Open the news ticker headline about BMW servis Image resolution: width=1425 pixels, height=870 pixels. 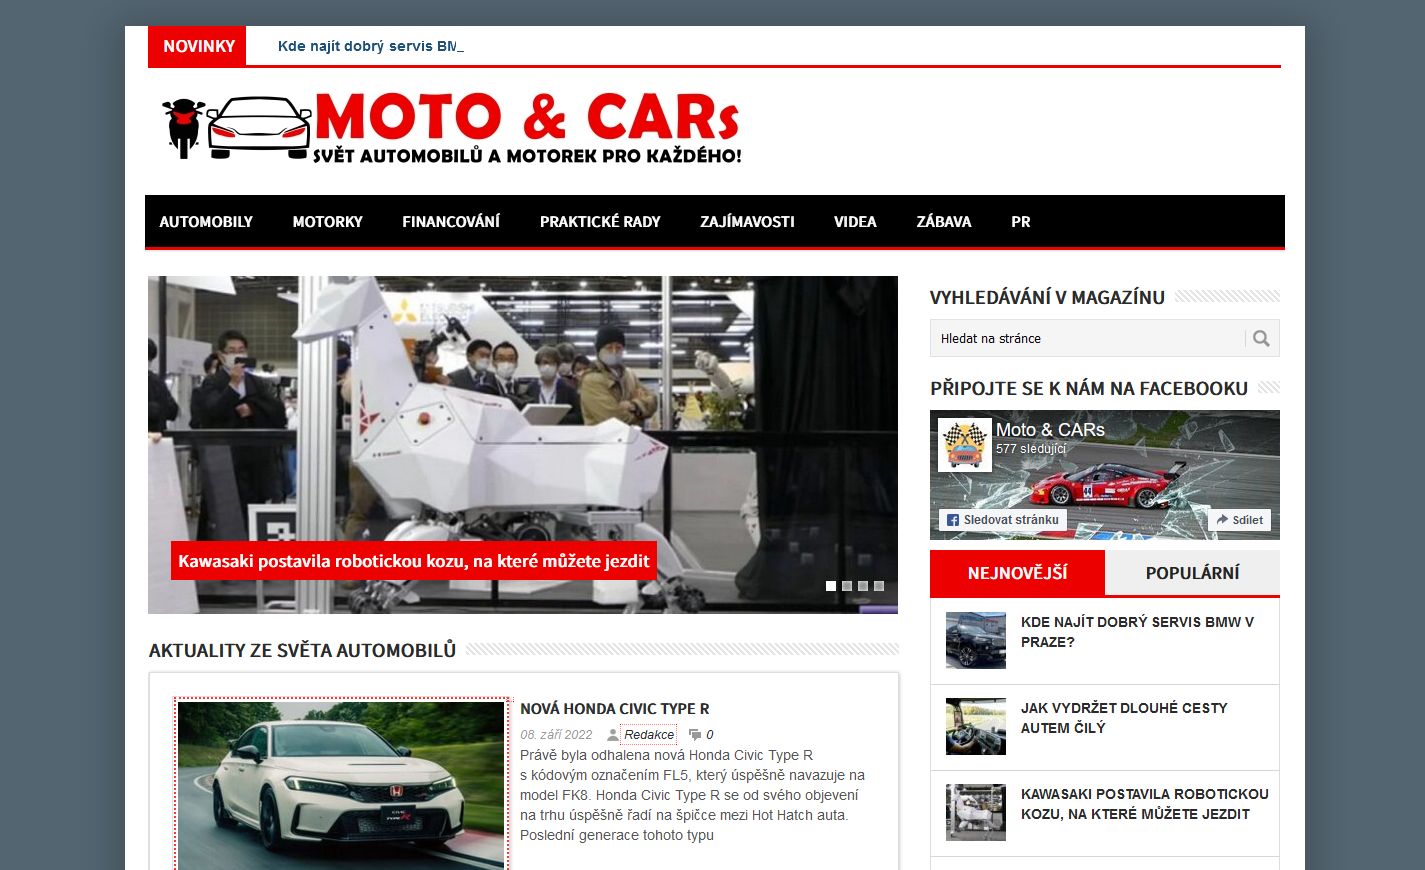[368, 46]
